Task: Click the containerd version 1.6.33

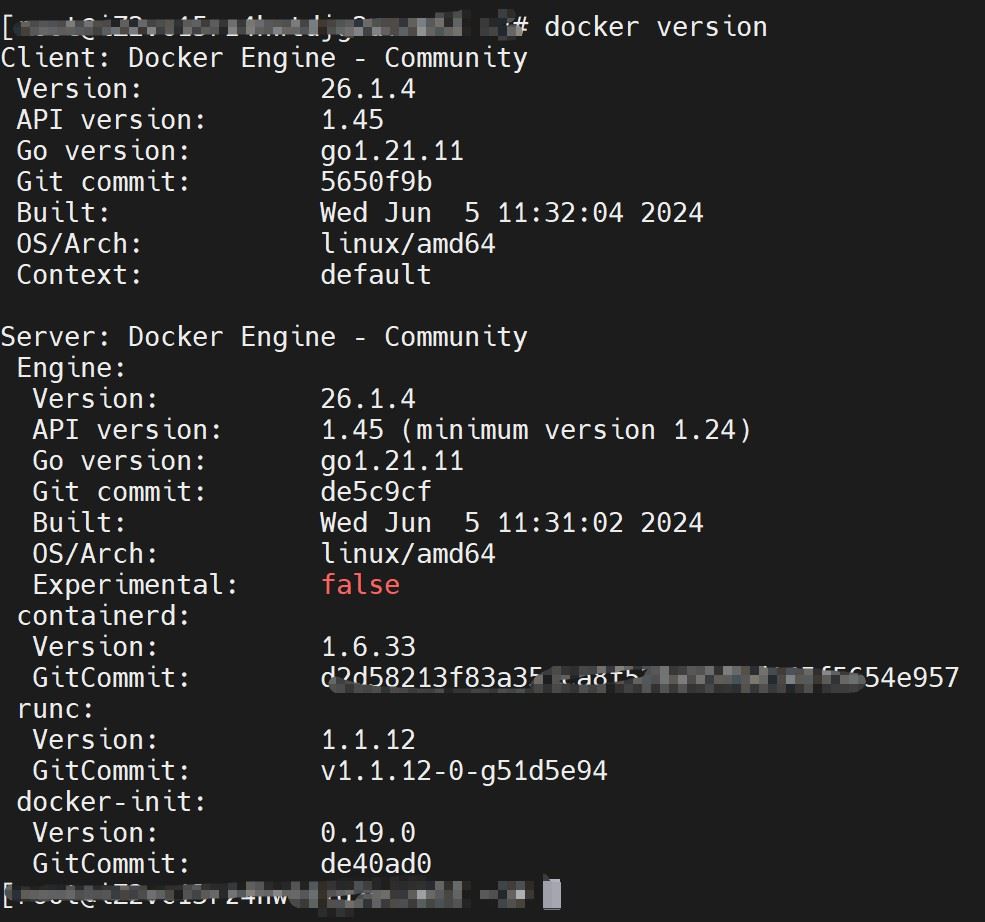Action: [x=368, y=647]
